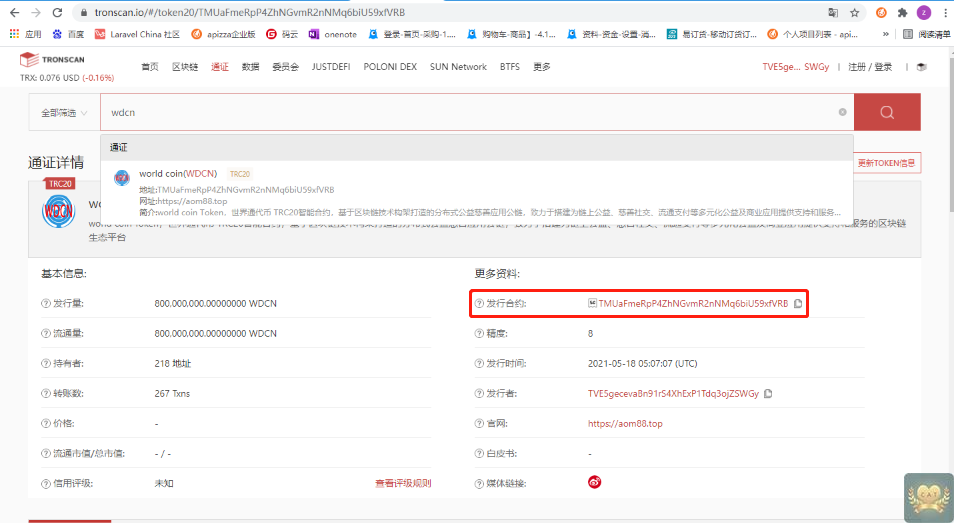The image size is (954, 523).
Task: Open the 区块链 menu
Action: click(185, 67)
